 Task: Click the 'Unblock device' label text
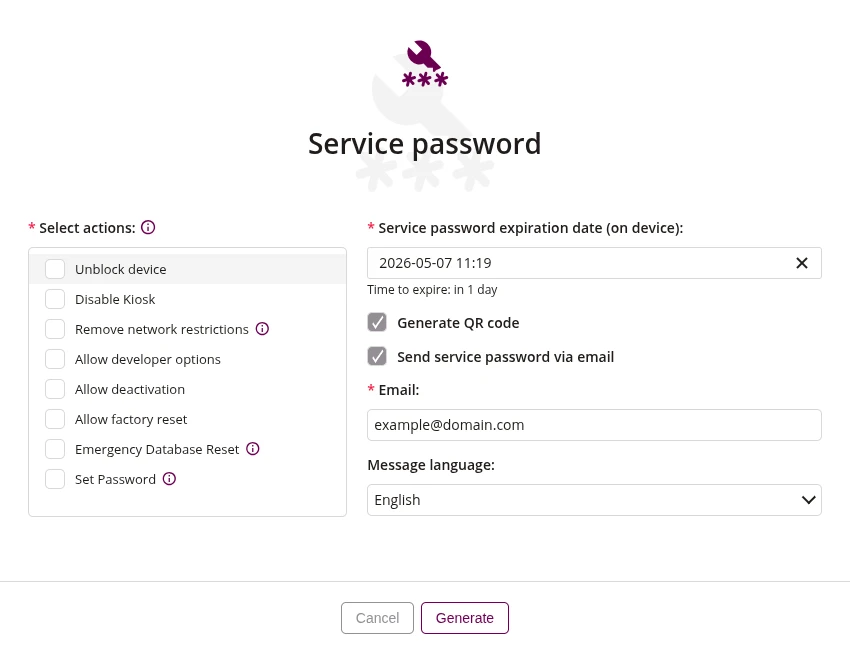click(x=120, y=269)
